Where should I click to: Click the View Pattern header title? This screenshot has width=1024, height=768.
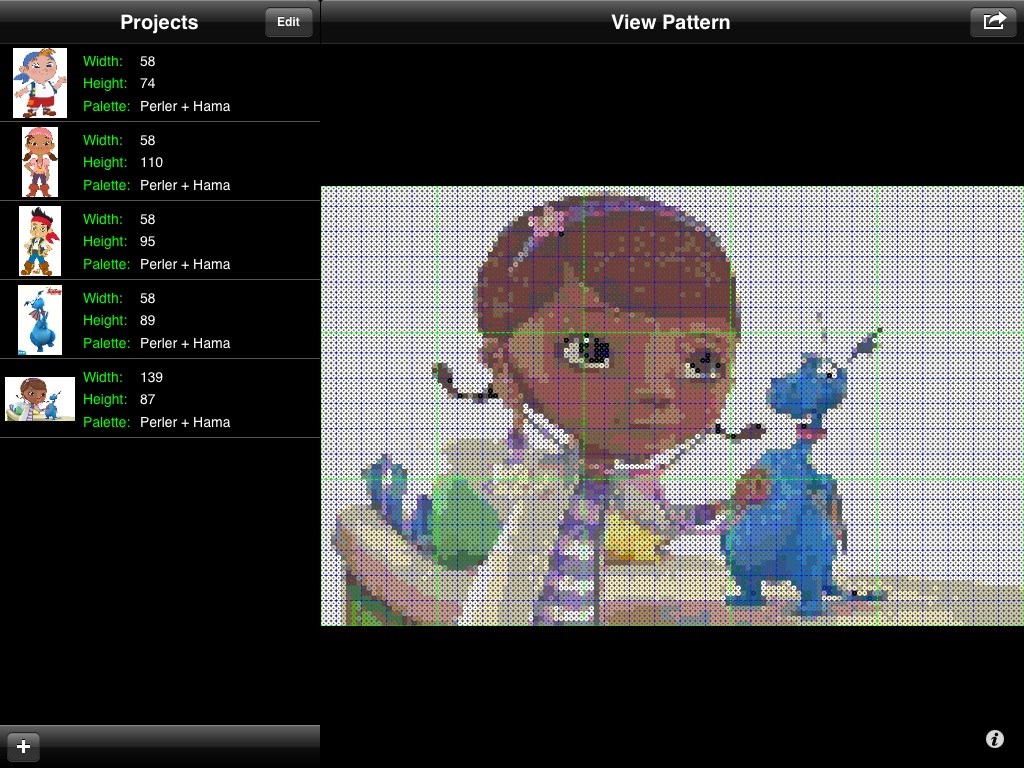[x=670, y=22]
